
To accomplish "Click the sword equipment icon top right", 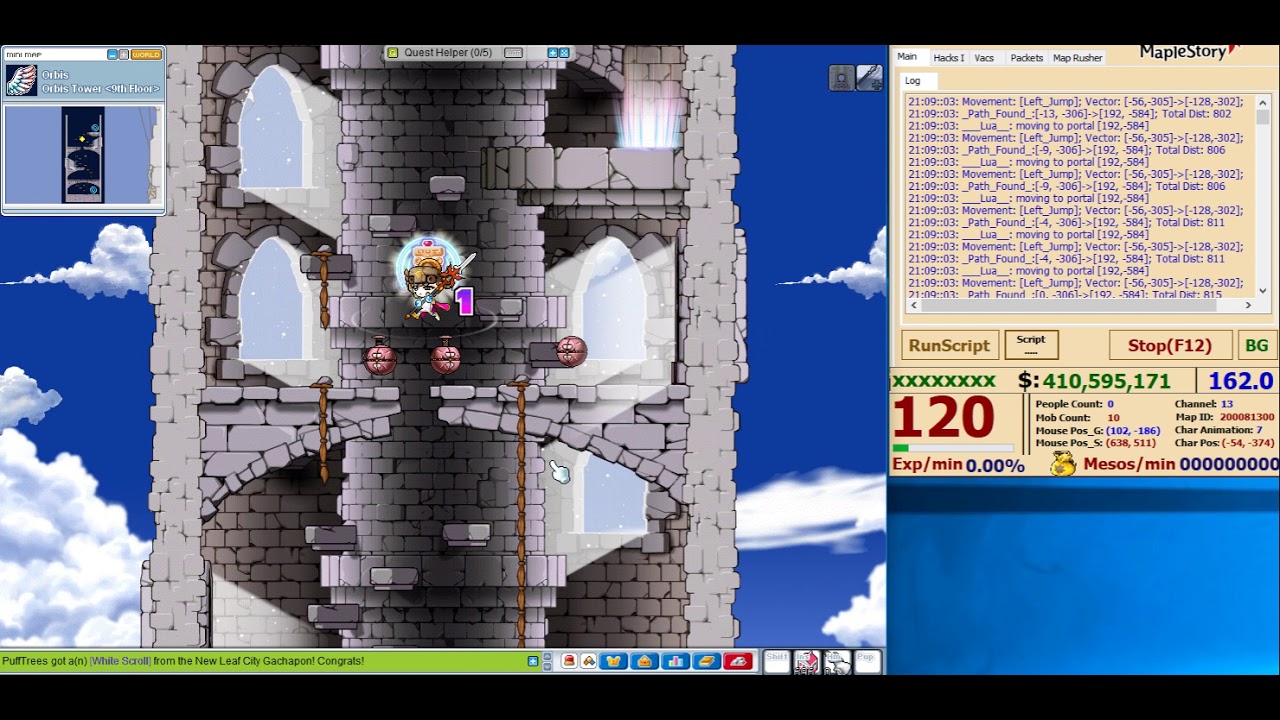I will pyautogui.click(x=869, y=78).
